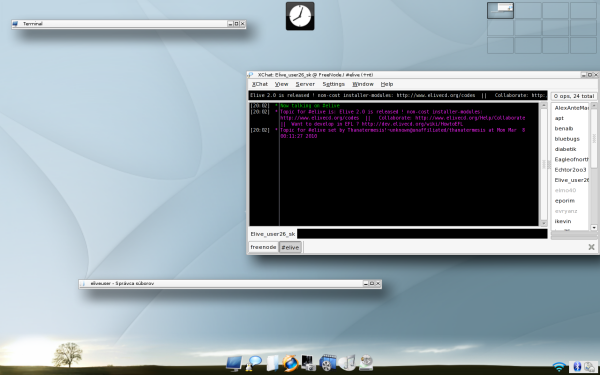Click the user list scrollbar thumb
Screen dimensions: 600x375
click(x=594, y=139)
